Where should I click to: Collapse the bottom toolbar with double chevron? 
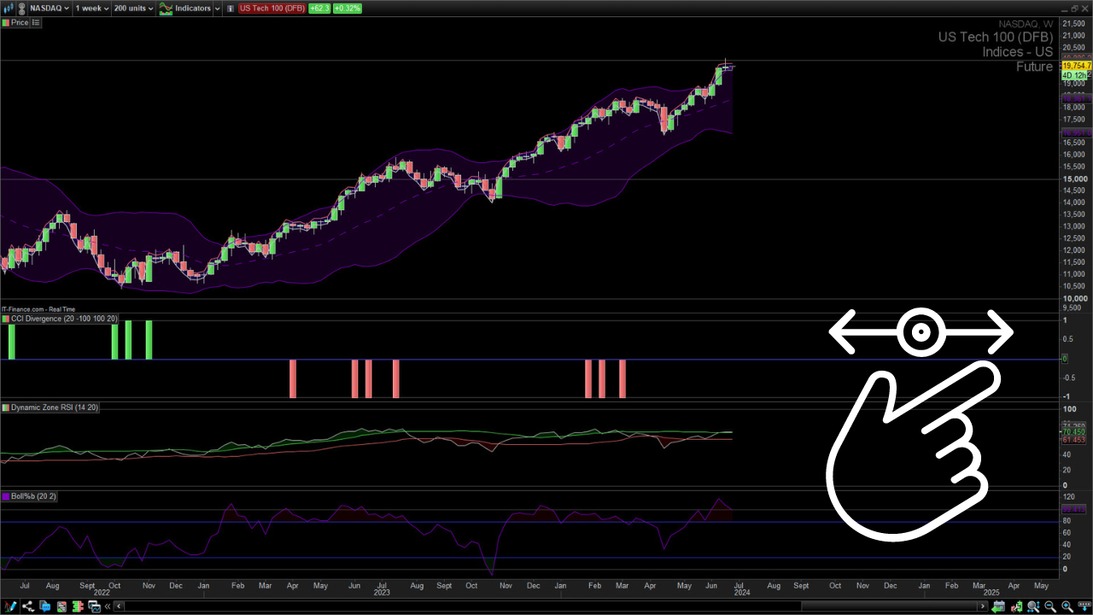pyautogui.click(x=107, y=607)
